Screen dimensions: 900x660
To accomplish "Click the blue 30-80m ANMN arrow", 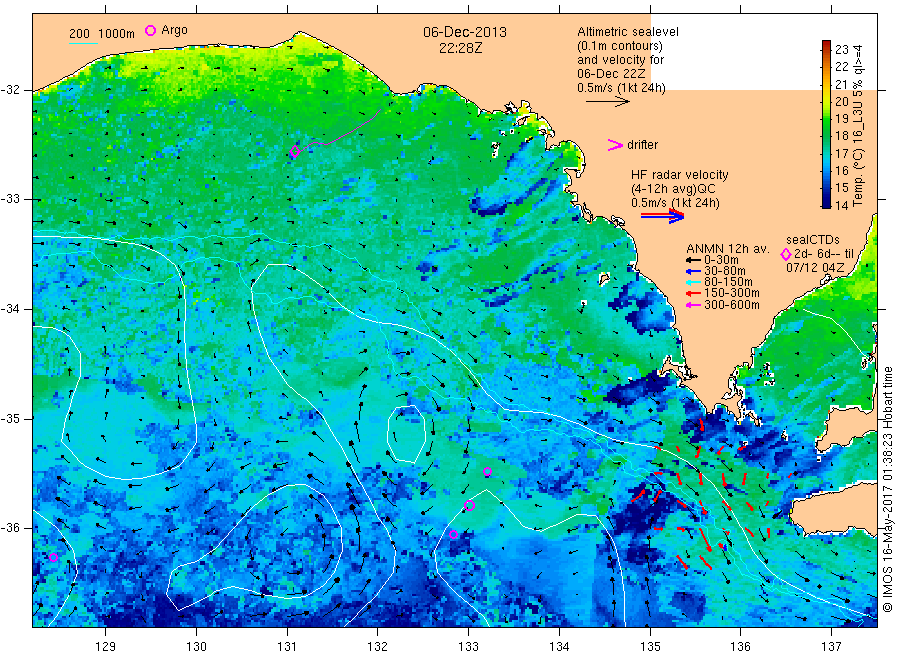I will click(x=693, y=271).
